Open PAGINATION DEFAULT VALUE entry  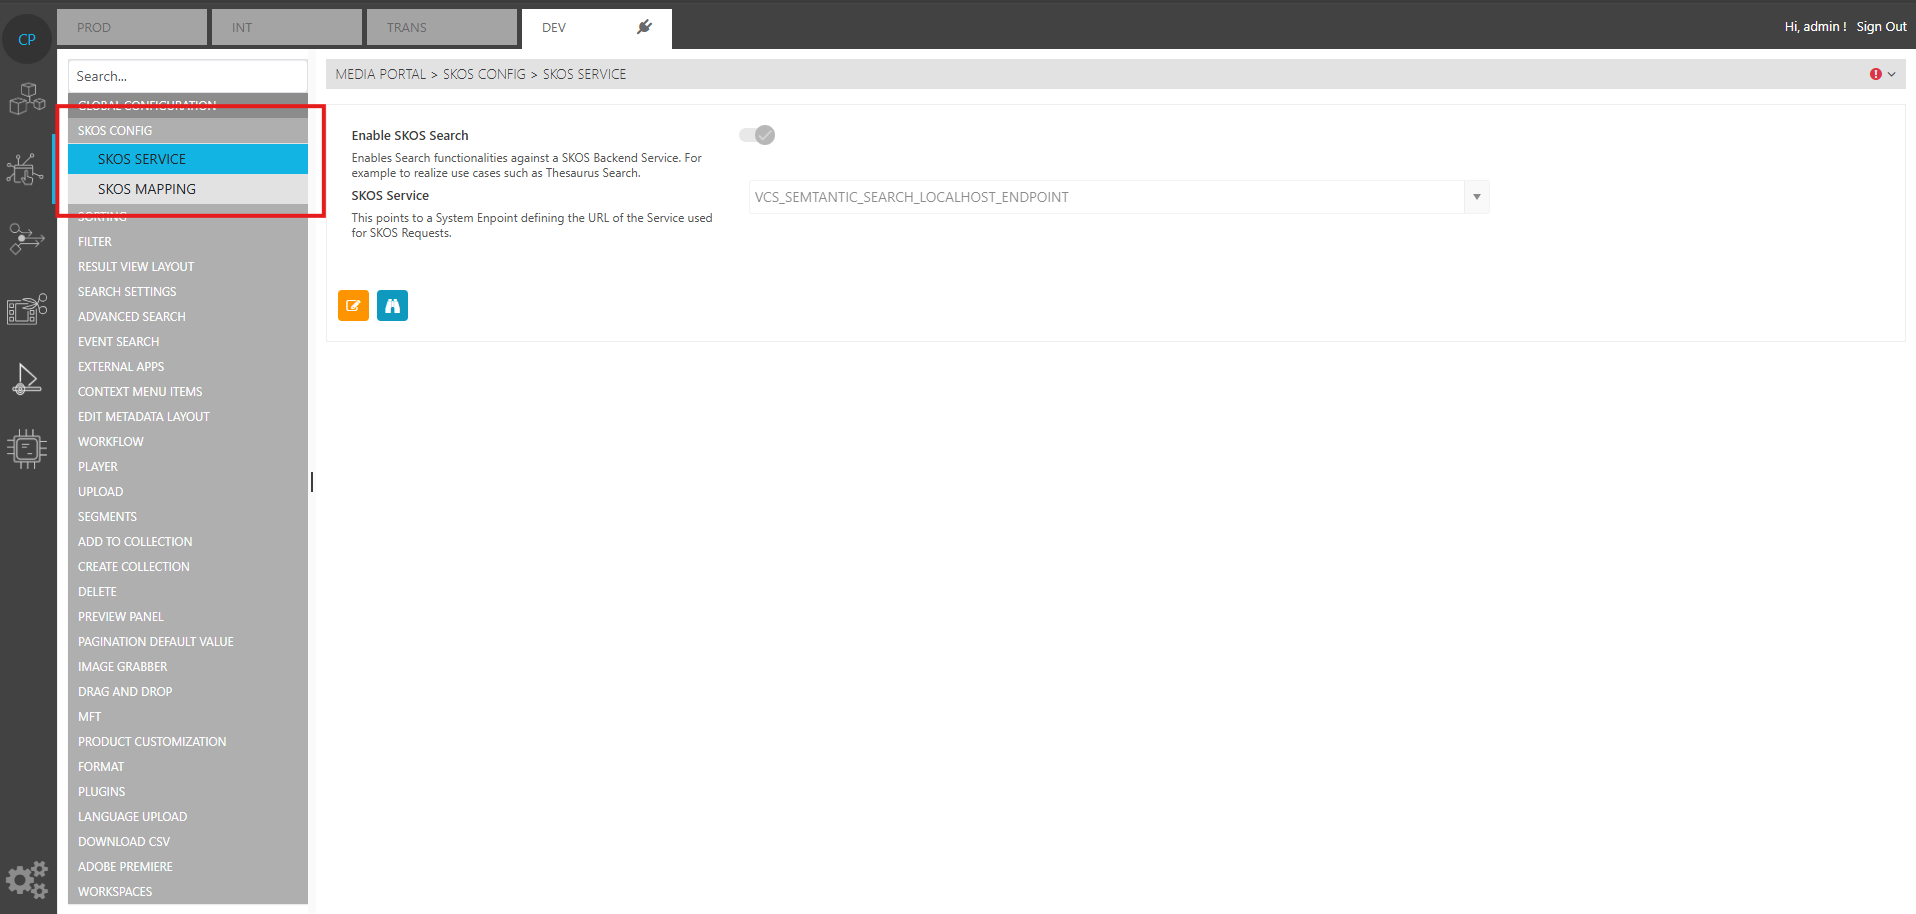pos(188,642)
